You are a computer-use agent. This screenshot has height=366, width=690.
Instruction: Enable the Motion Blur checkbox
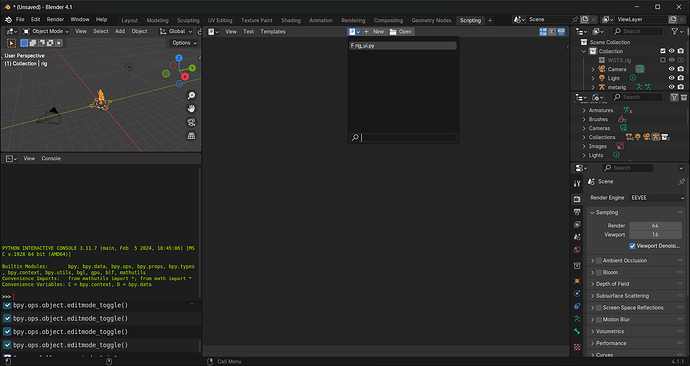598,319
